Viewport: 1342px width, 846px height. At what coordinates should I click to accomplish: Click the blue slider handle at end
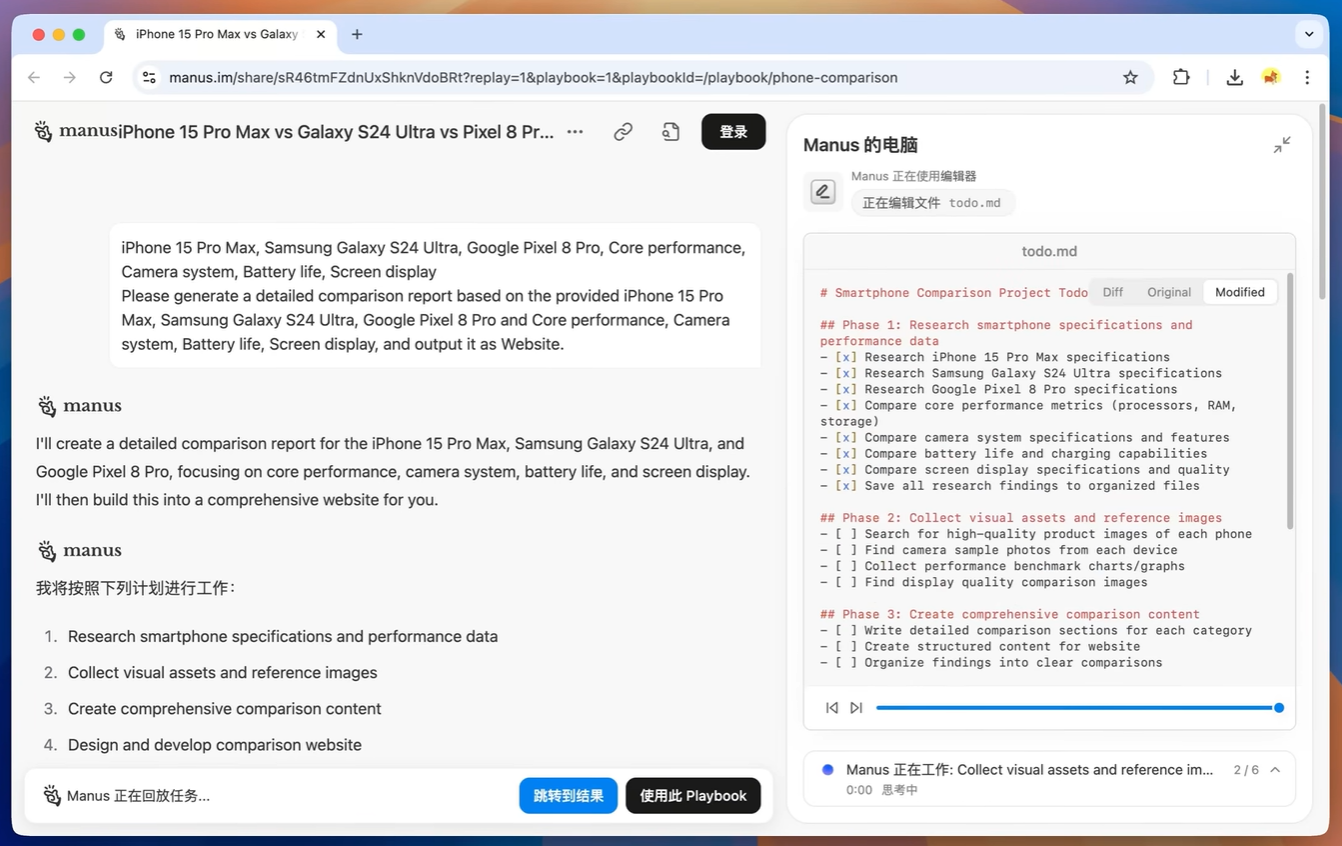[1278, 707]
